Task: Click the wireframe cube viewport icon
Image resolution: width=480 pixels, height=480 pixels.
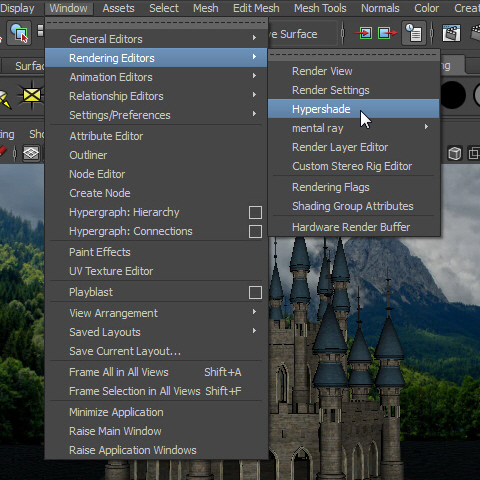Action: (x=455, y=154)
